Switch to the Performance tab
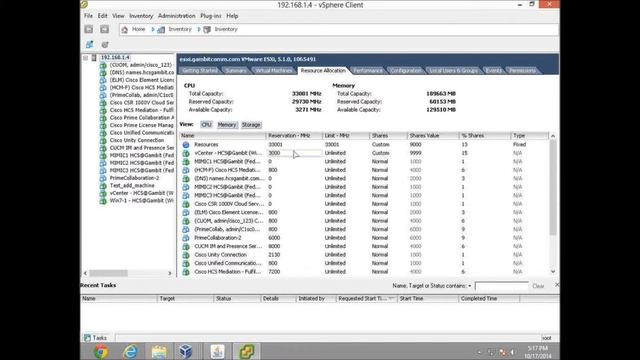 point(368,71)
